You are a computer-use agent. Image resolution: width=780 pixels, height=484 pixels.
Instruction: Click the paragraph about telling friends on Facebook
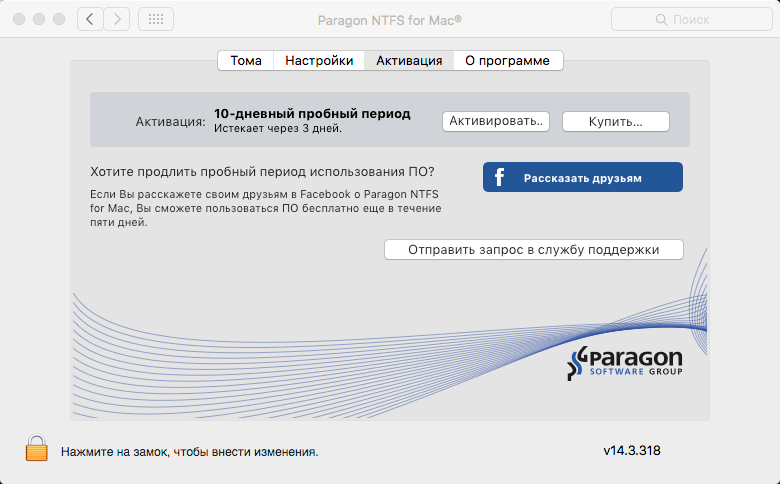pos(266,208)
